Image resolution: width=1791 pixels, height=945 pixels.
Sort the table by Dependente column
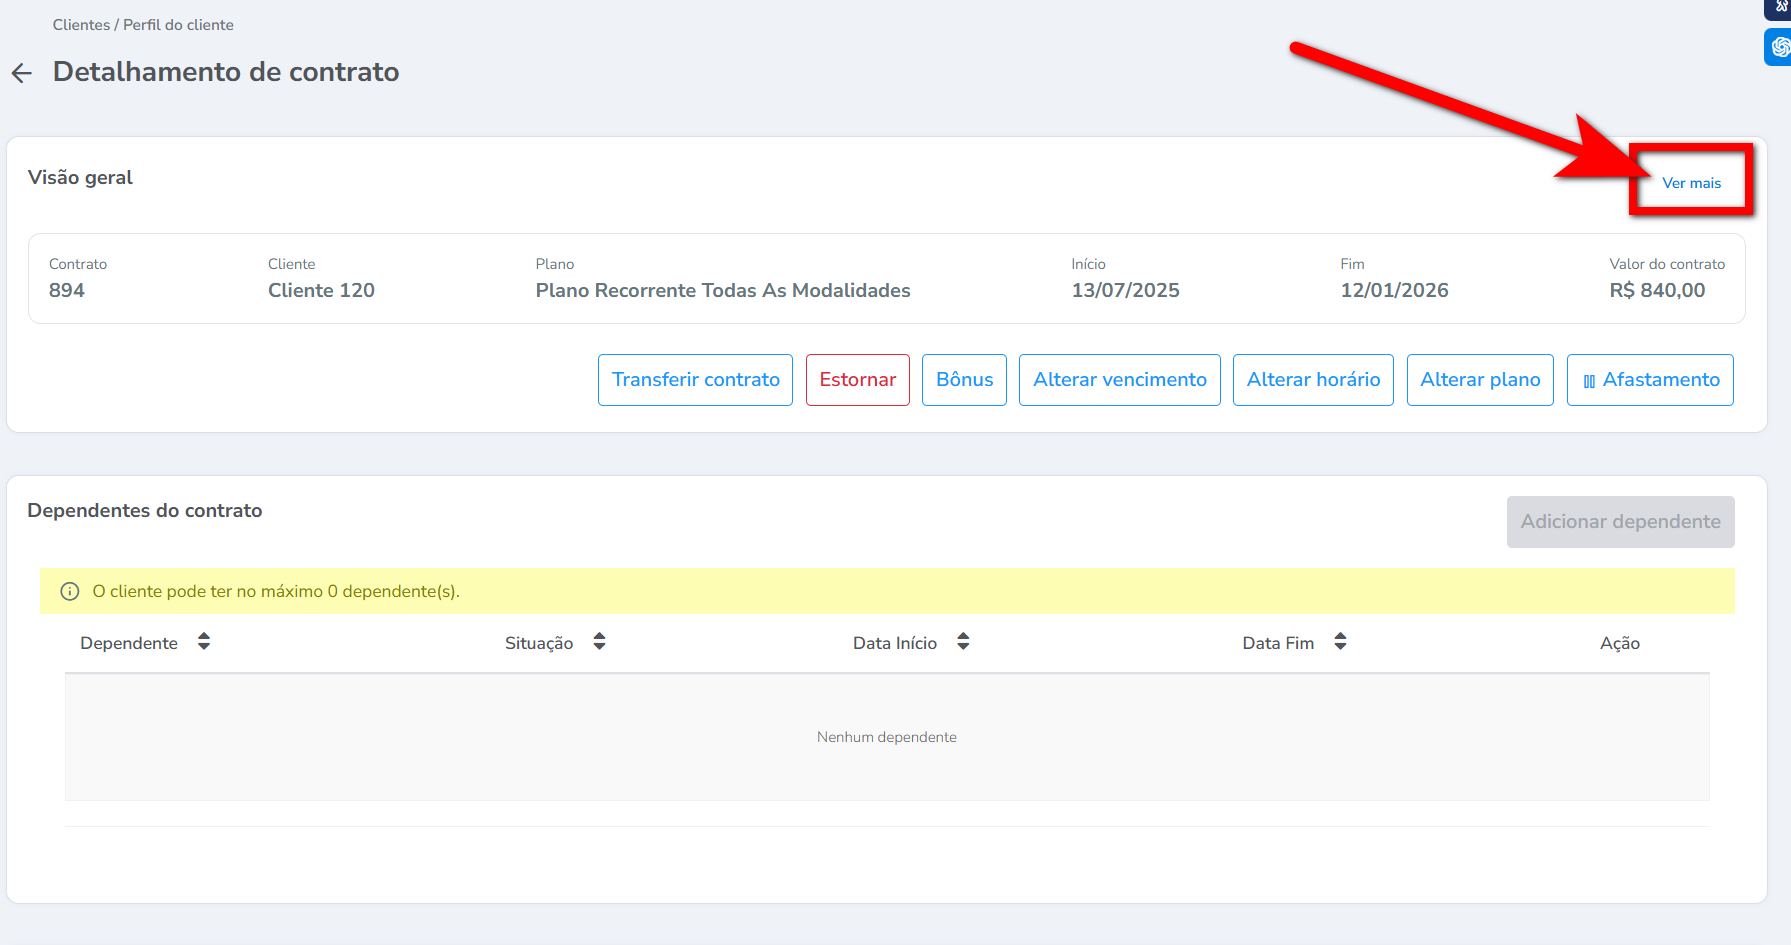coord(204,642)
